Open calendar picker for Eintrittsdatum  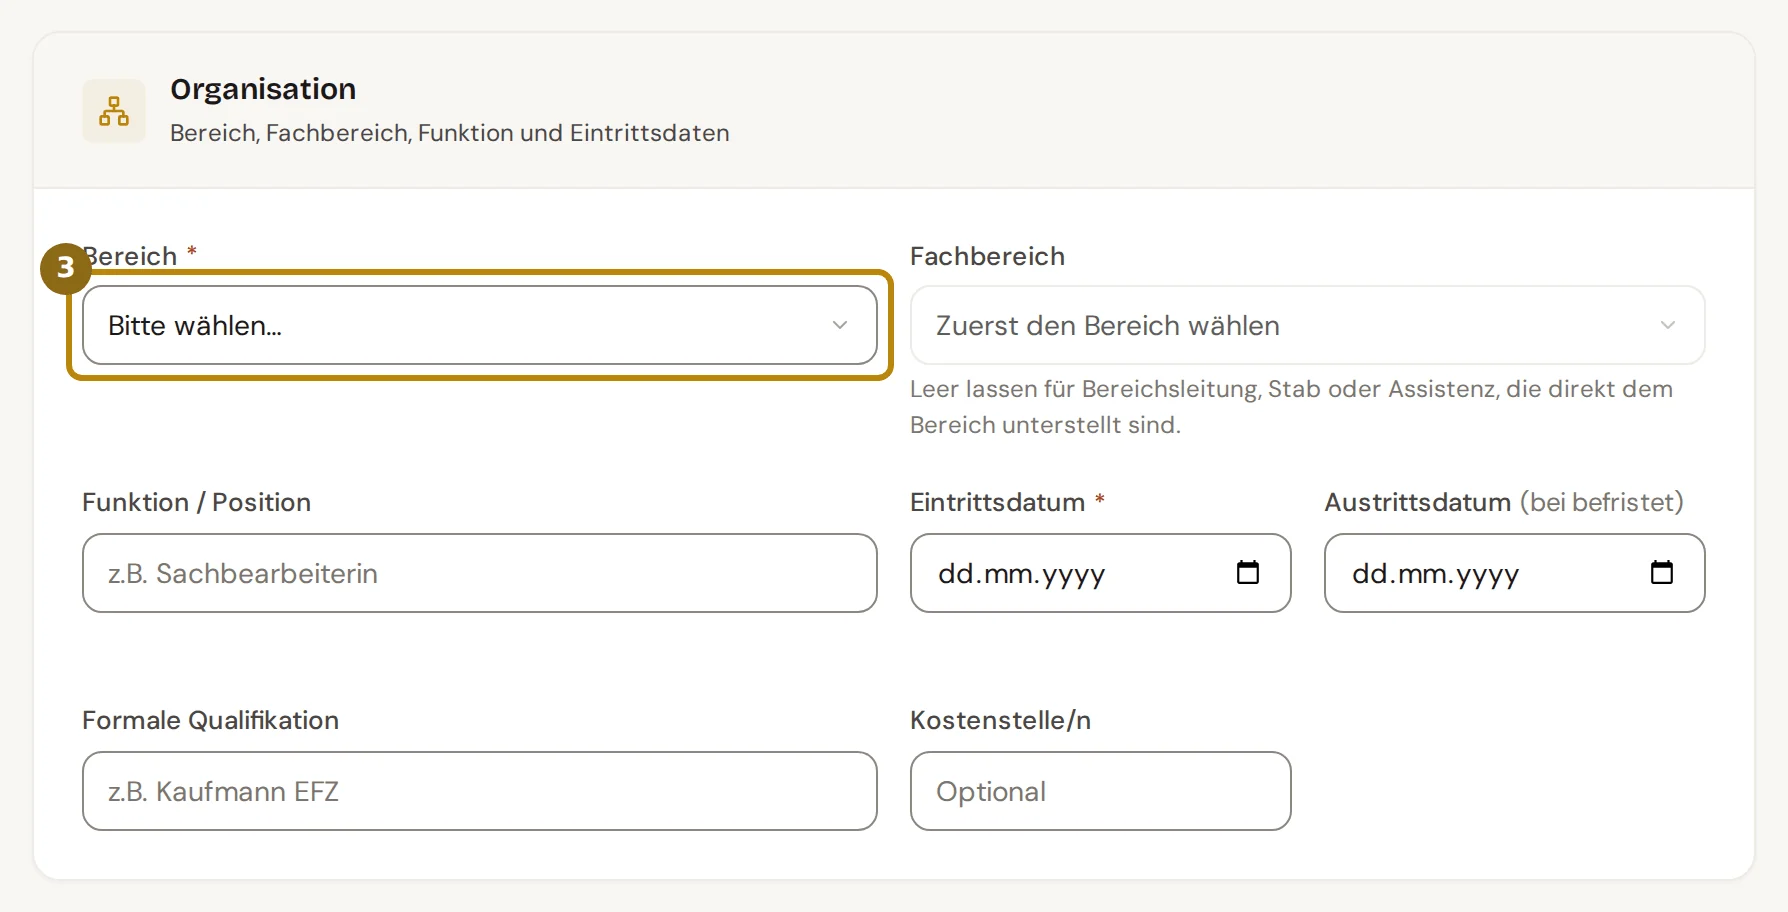[x=1248, y=572]
